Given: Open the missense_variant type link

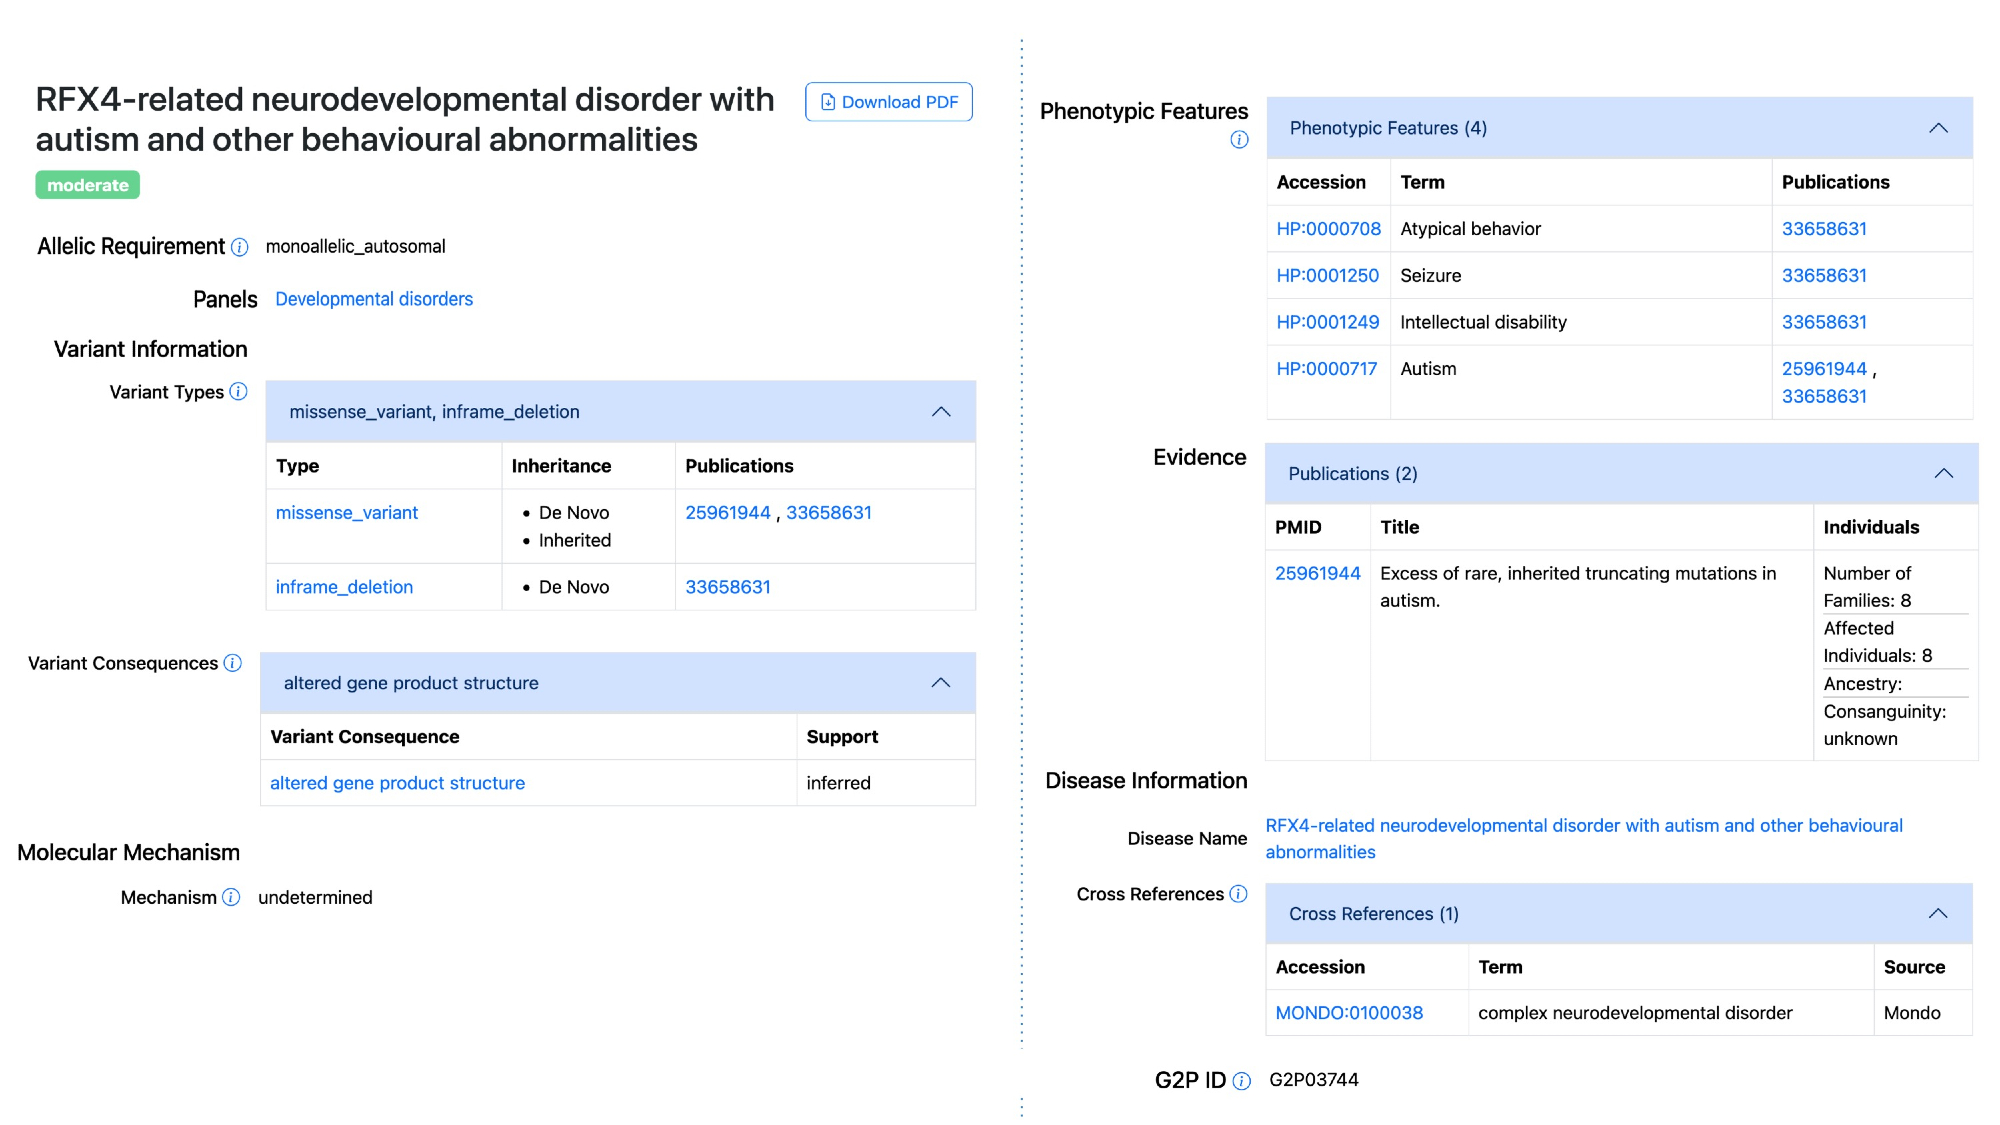Looking at the screenshot, I should [x=346, y=513].
